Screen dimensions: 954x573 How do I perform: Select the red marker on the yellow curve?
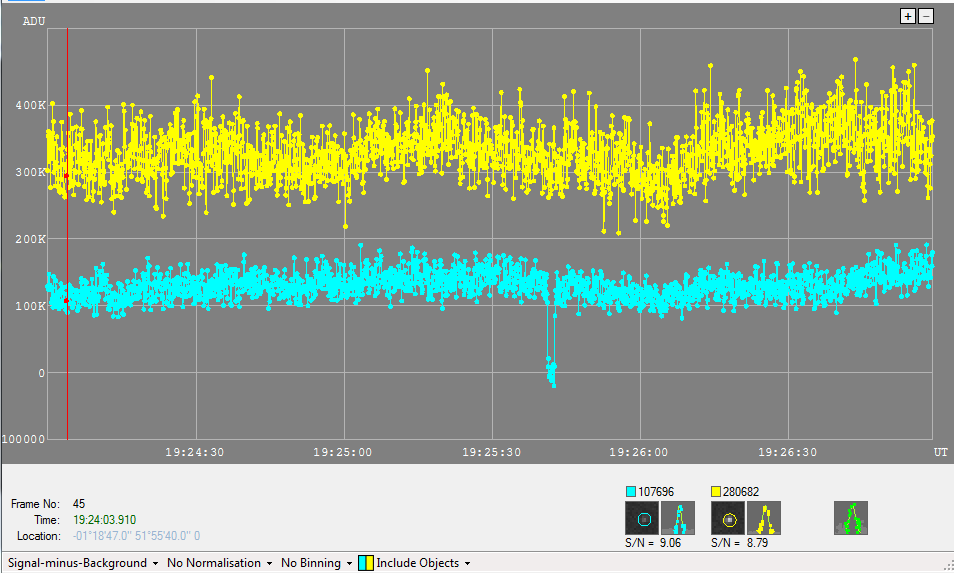tap(66, 176)
